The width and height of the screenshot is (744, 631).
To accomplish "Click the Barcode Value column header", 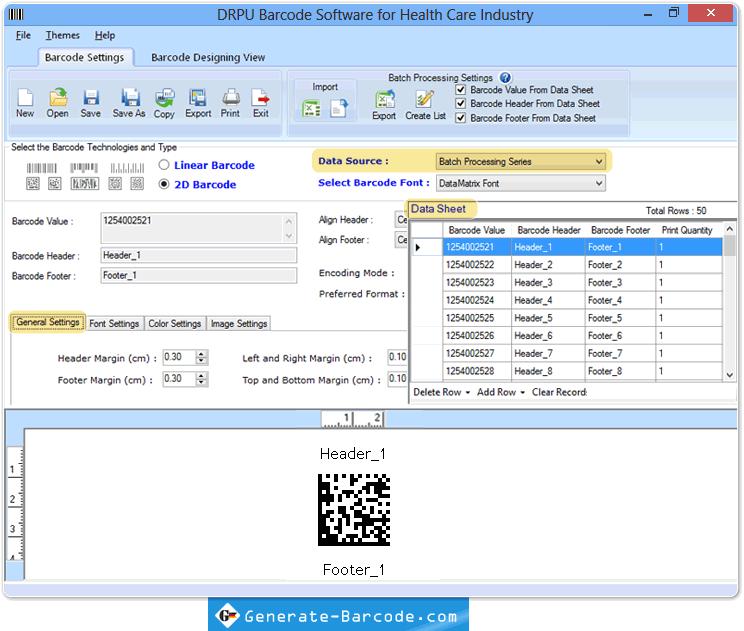I will (x=477, y=230).
